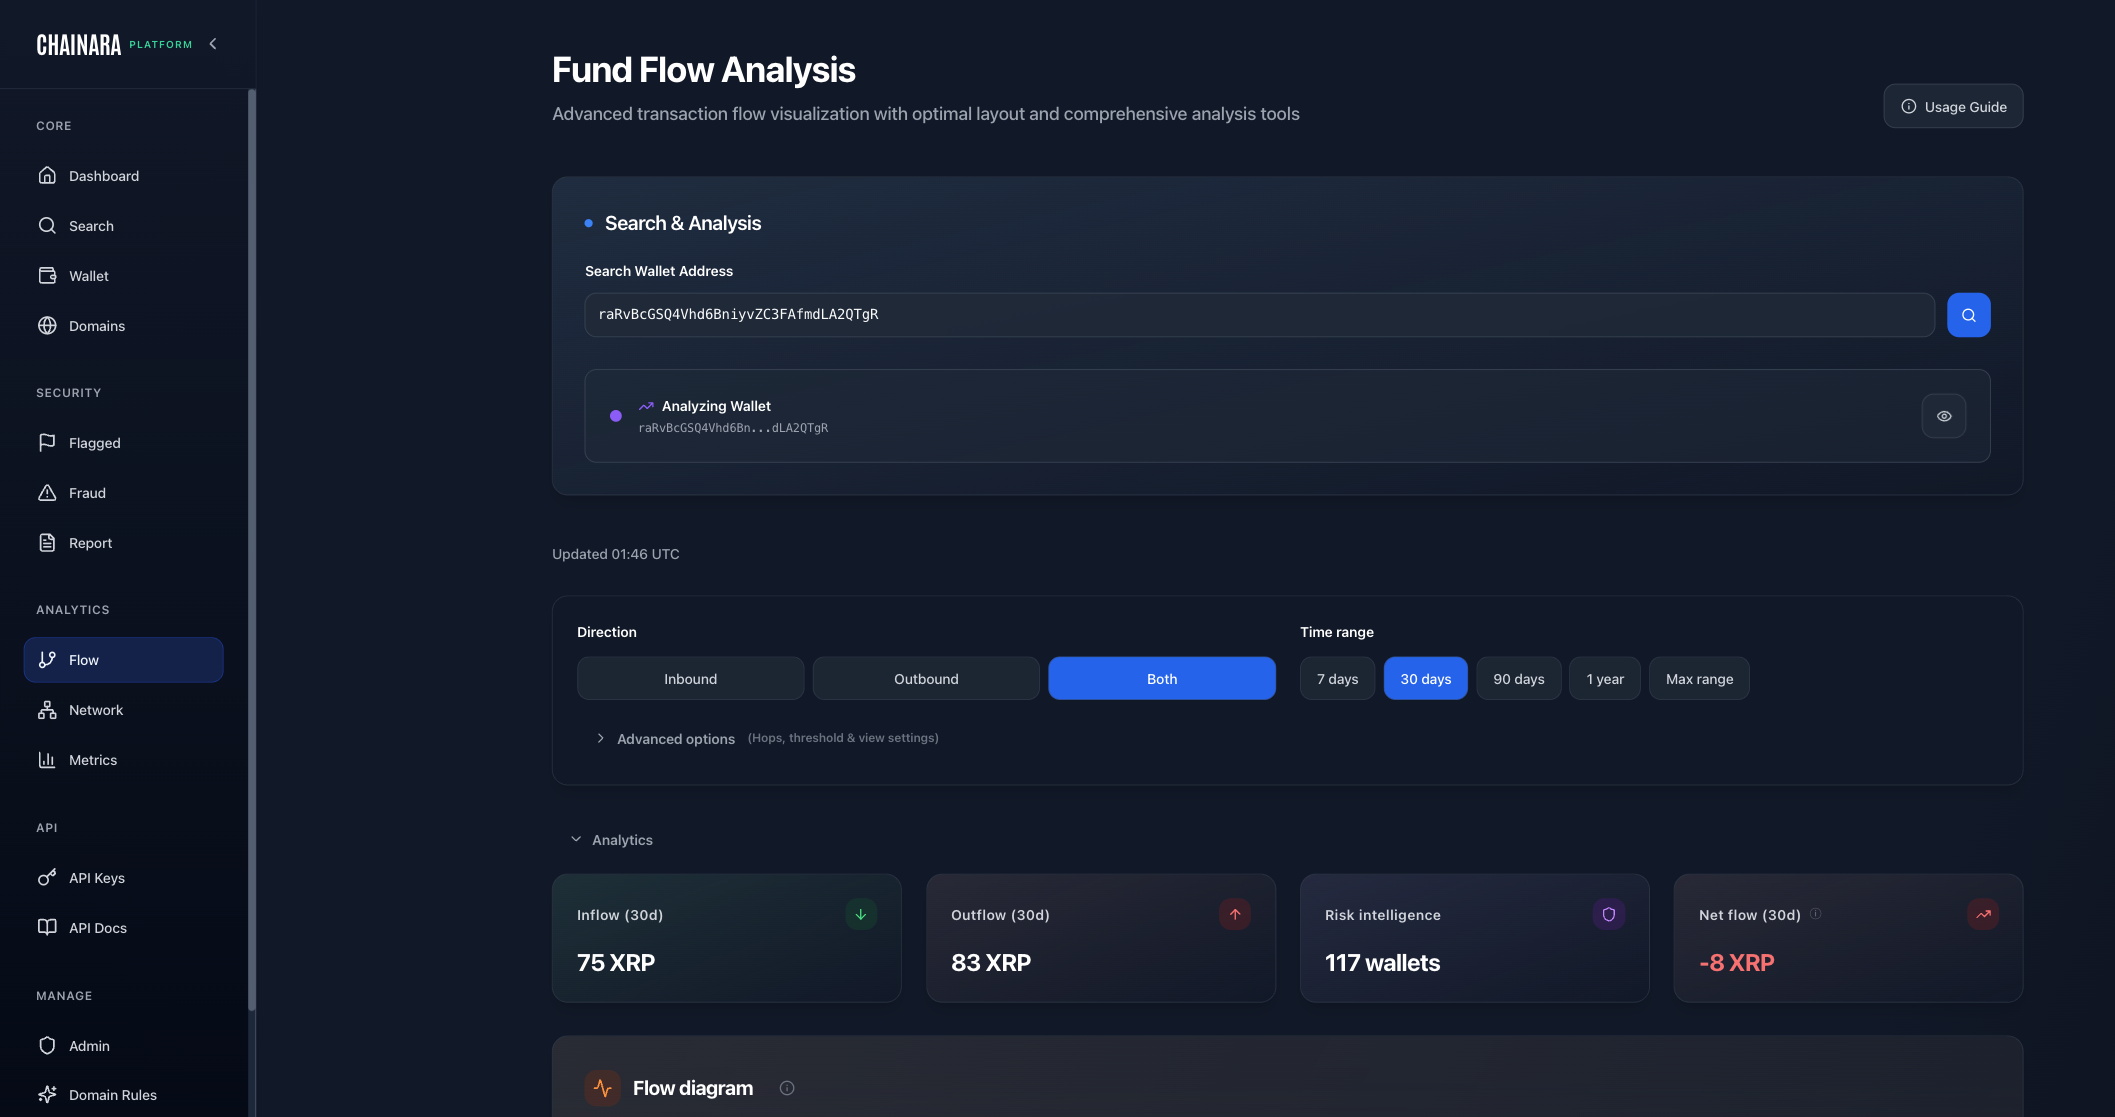Image resolution: width=2115 pixels, height=1117 pixels.
Task: Collapse the sidebar with the chevron arrow
Action: [213, 44]
